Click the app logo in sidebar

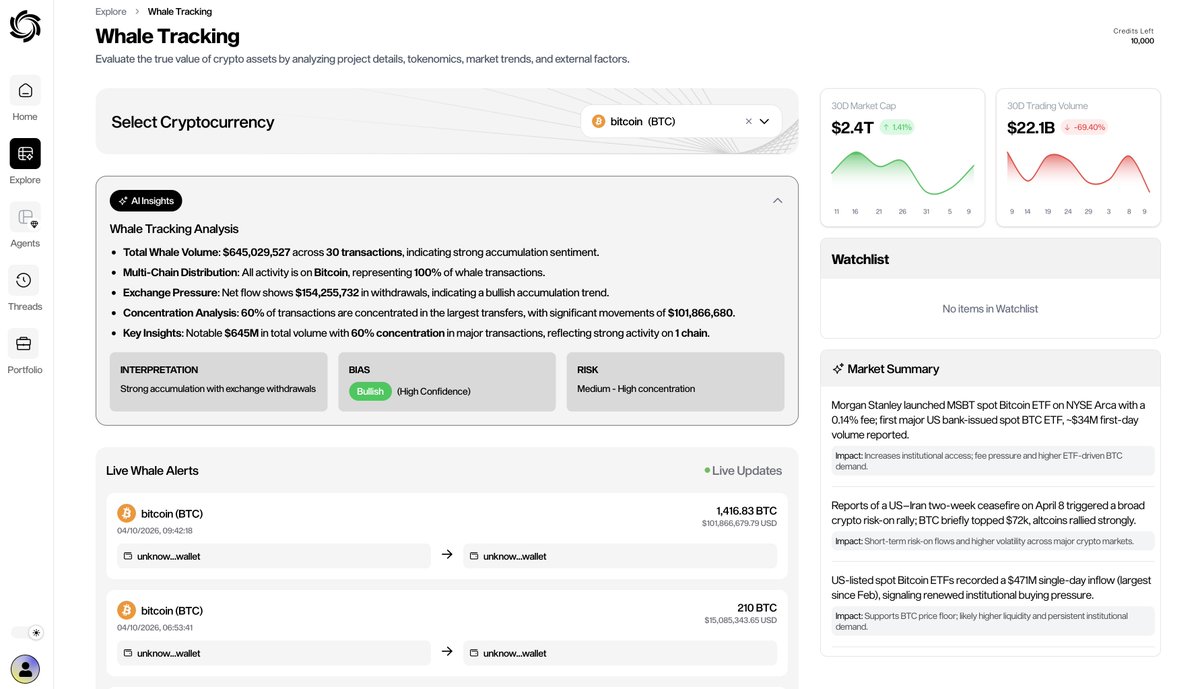coord(25,26)
